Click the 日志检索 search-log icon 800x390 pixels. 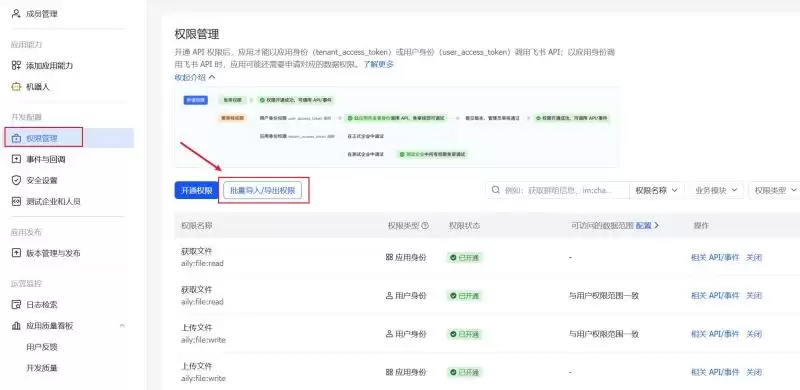pyautogui.click(x=16, y=305)
